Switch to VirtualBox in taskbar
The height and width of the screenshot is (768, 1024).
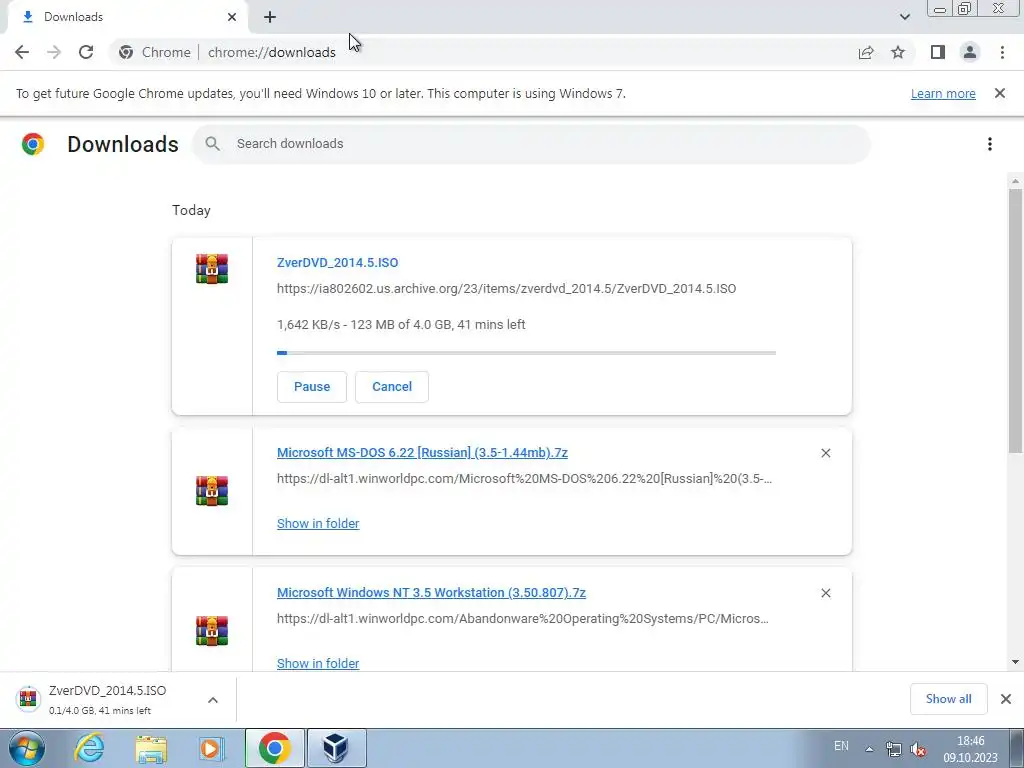pyautogui.click(x=336, y=748)
